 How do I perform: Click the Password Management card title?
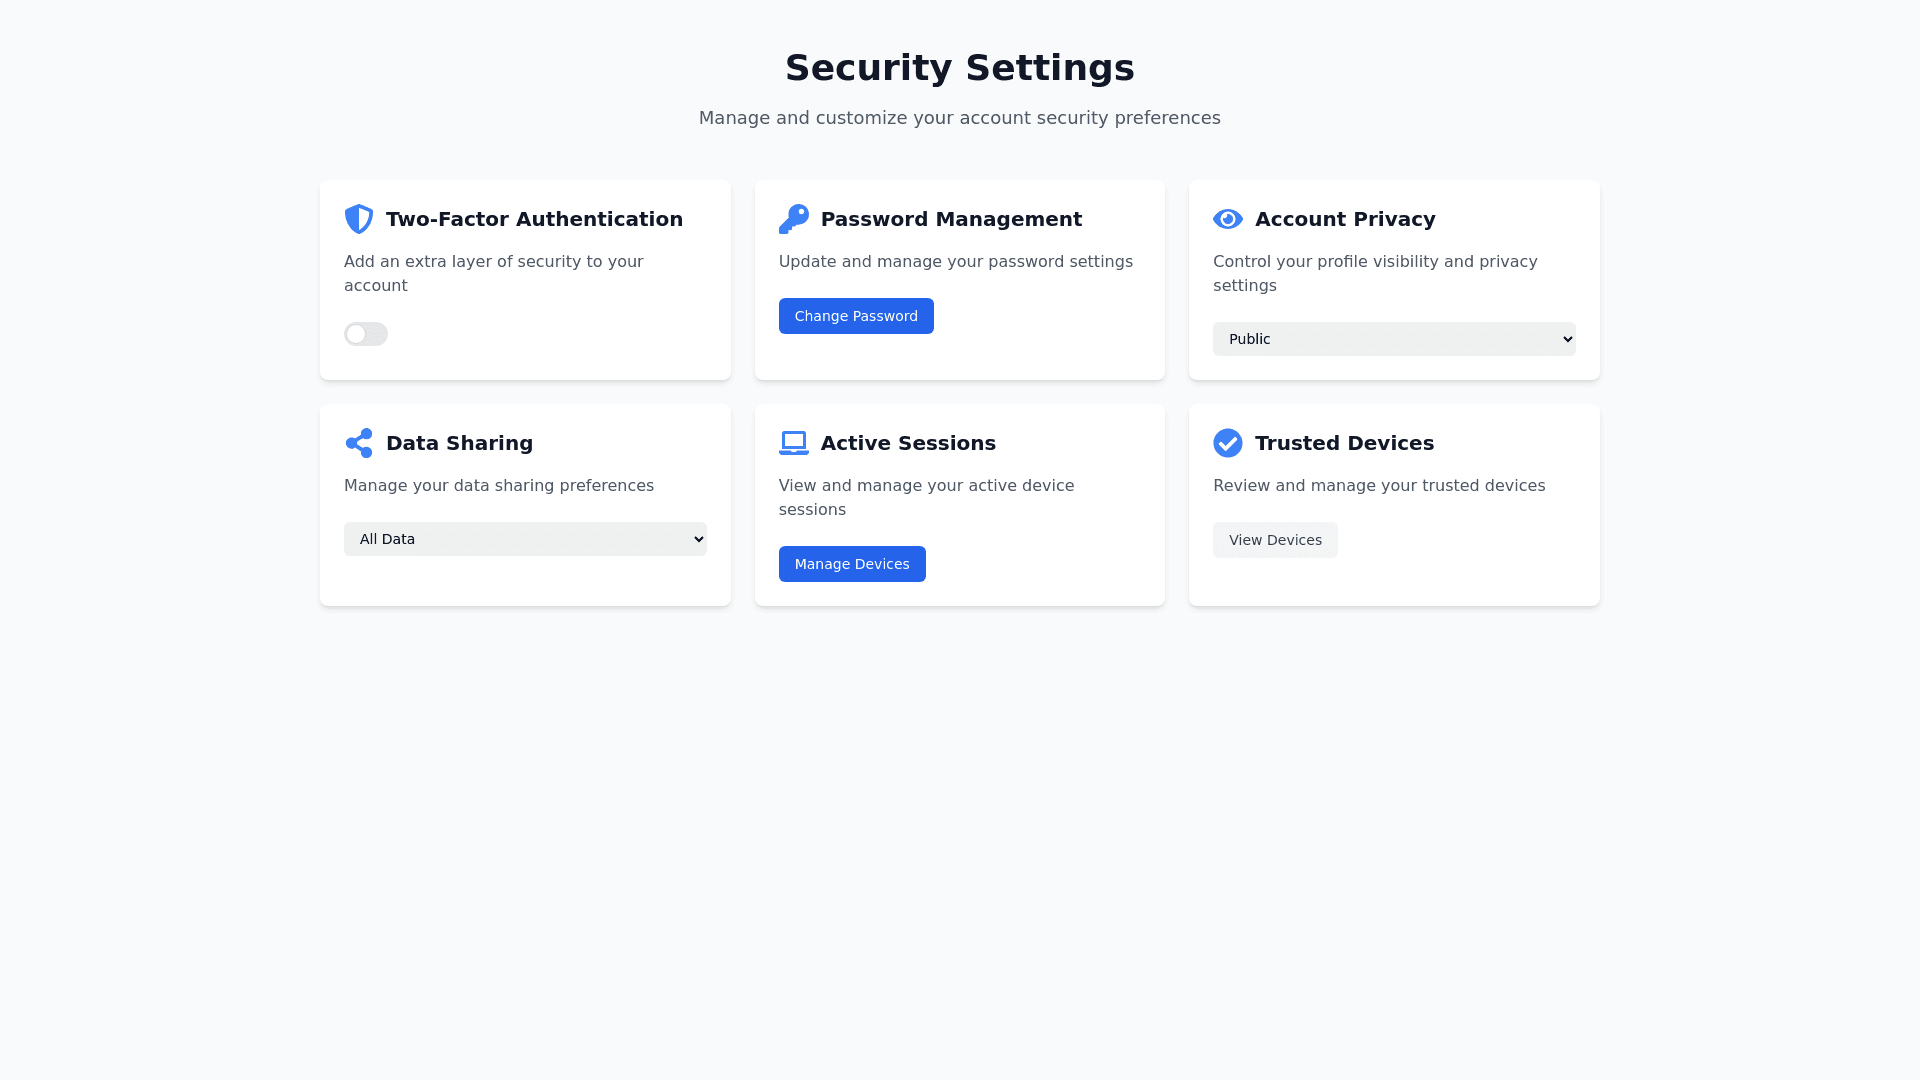[x=951, y=219]
